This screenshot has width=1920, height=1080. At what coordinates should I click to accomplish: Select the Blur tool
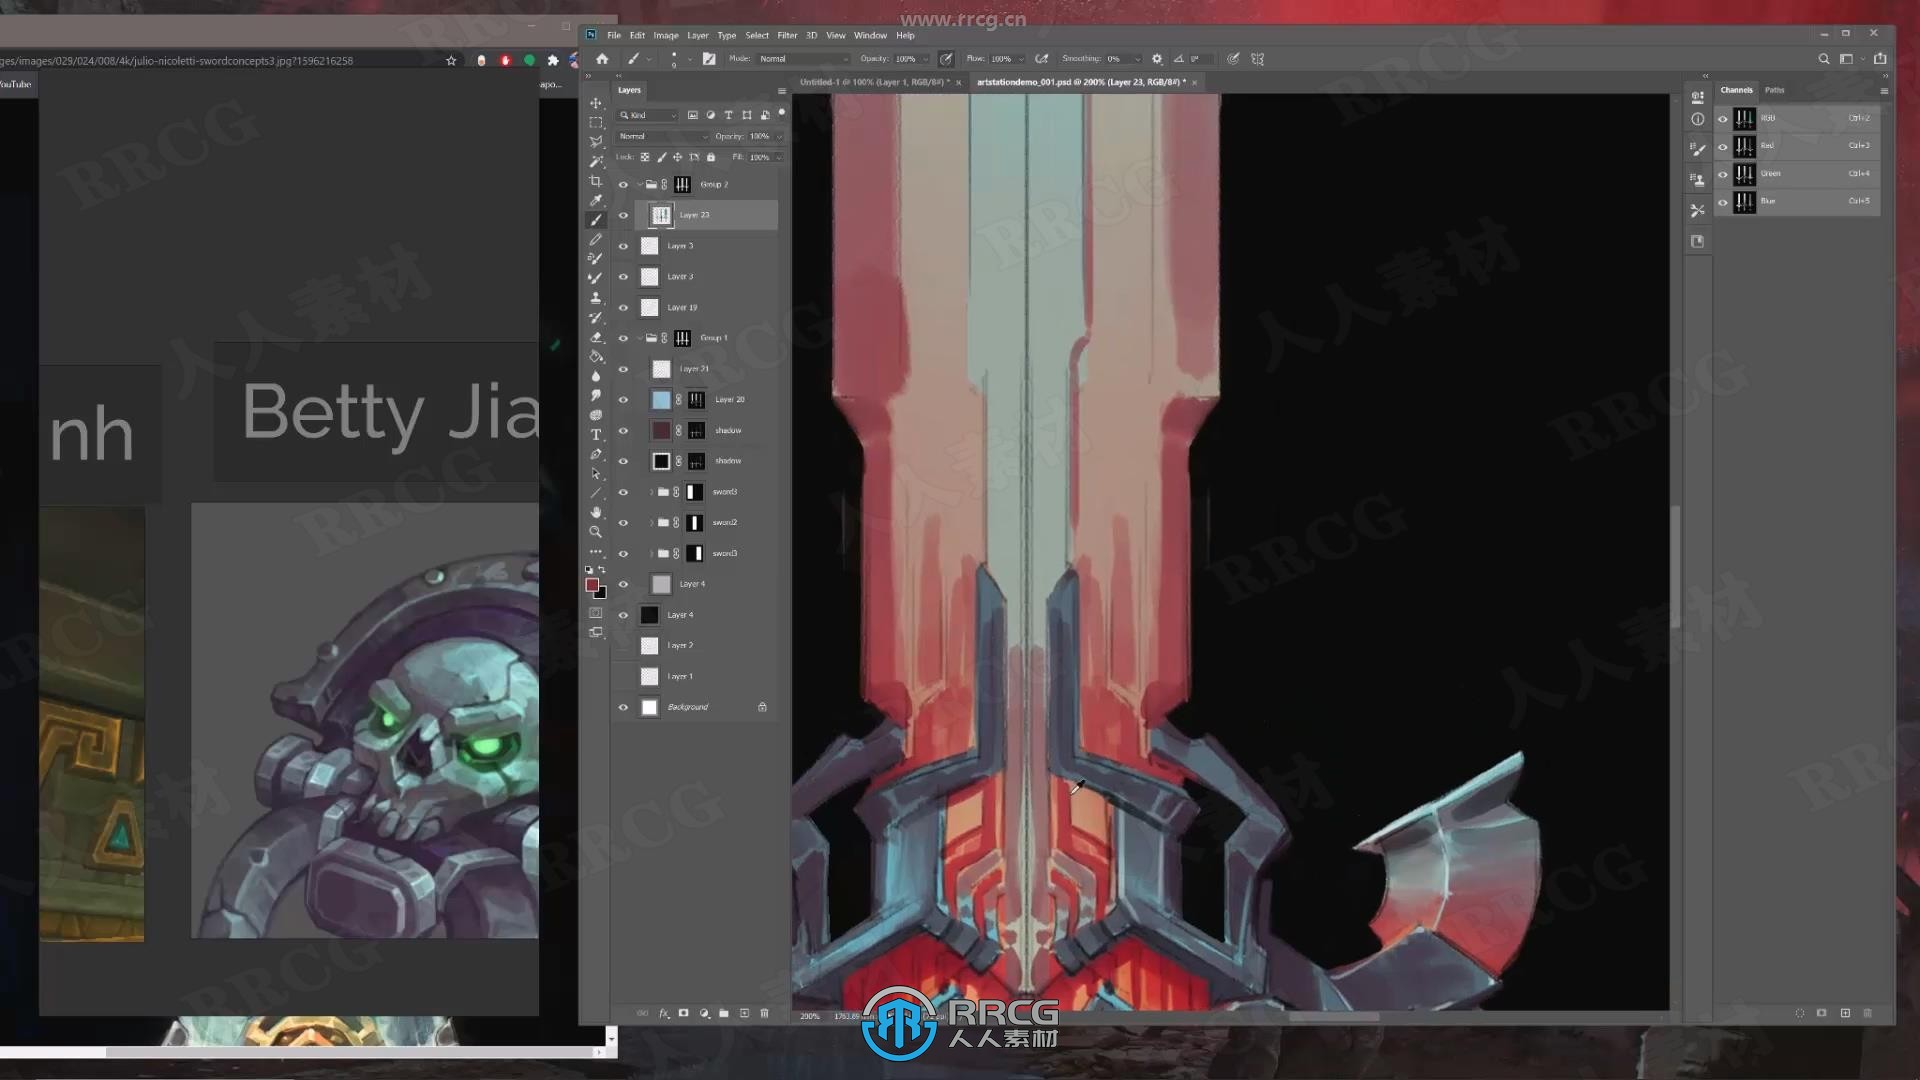tap(596, 376)
